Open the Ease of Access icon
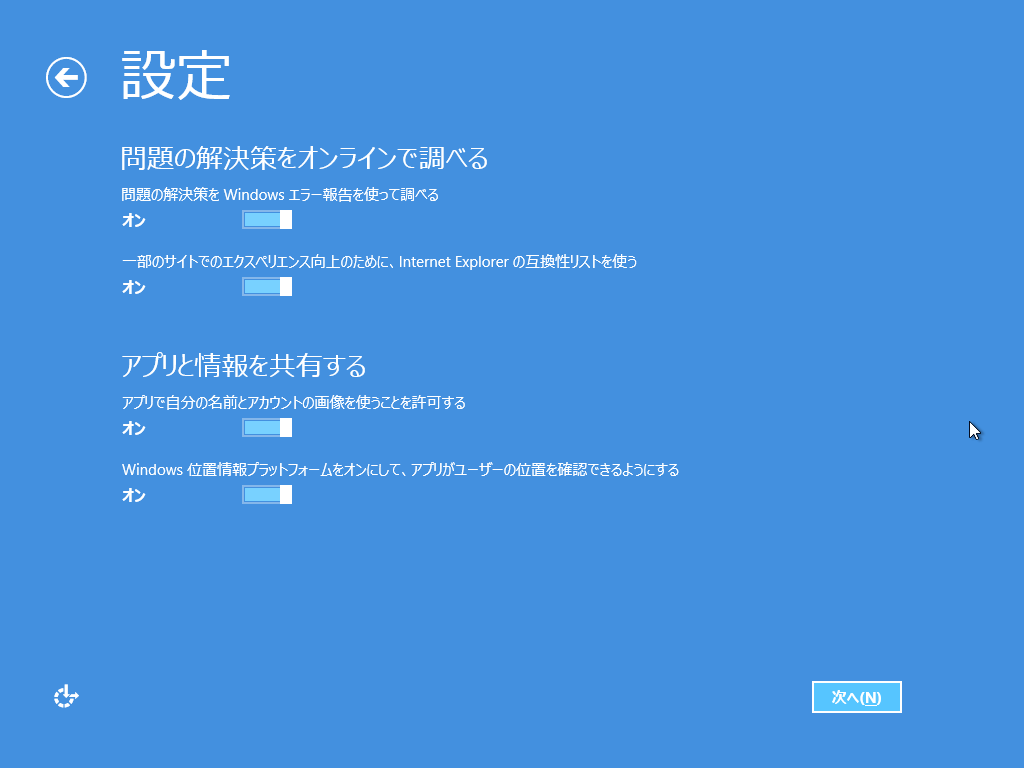The width and height of the screenshot is (1024, 768). pos(66,697)
